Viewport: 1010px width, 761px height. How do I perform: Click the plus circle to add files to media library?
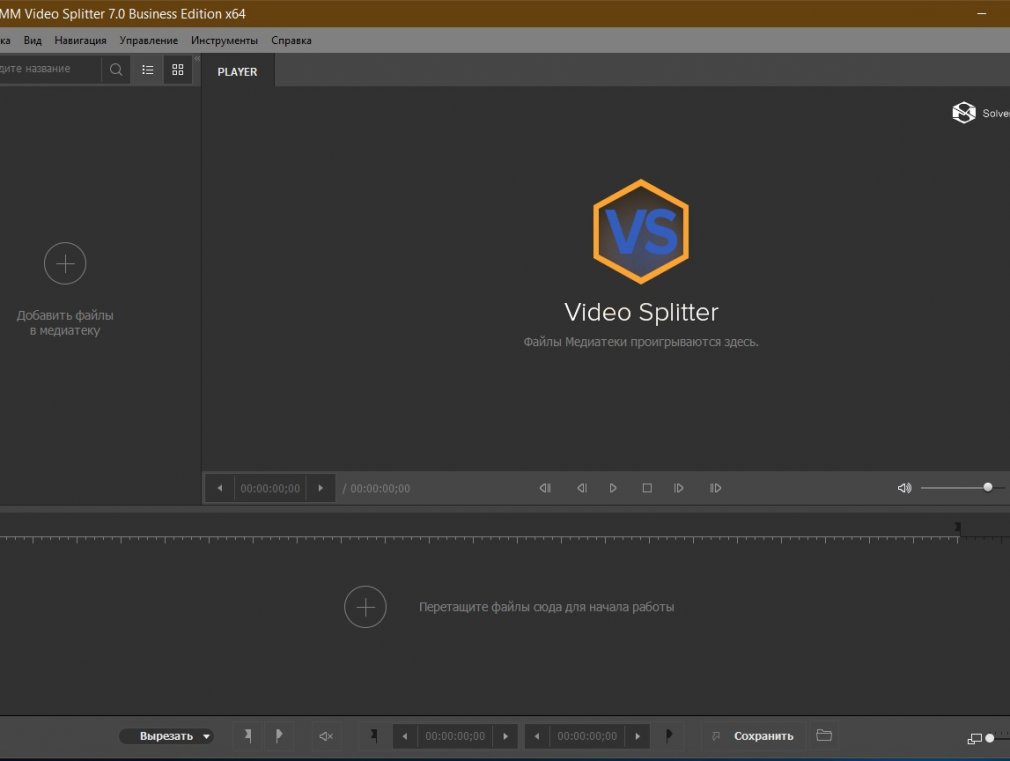coord(65,264)
